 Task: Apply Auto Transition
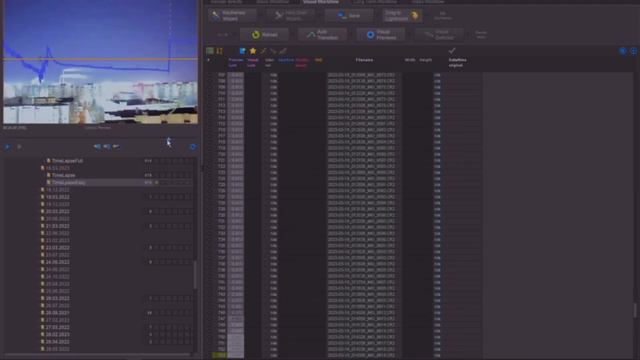click(322, 35)
